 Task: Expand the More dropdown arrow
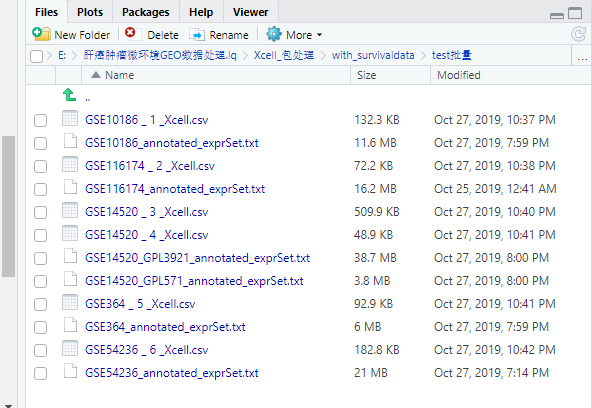coord(319,35)
